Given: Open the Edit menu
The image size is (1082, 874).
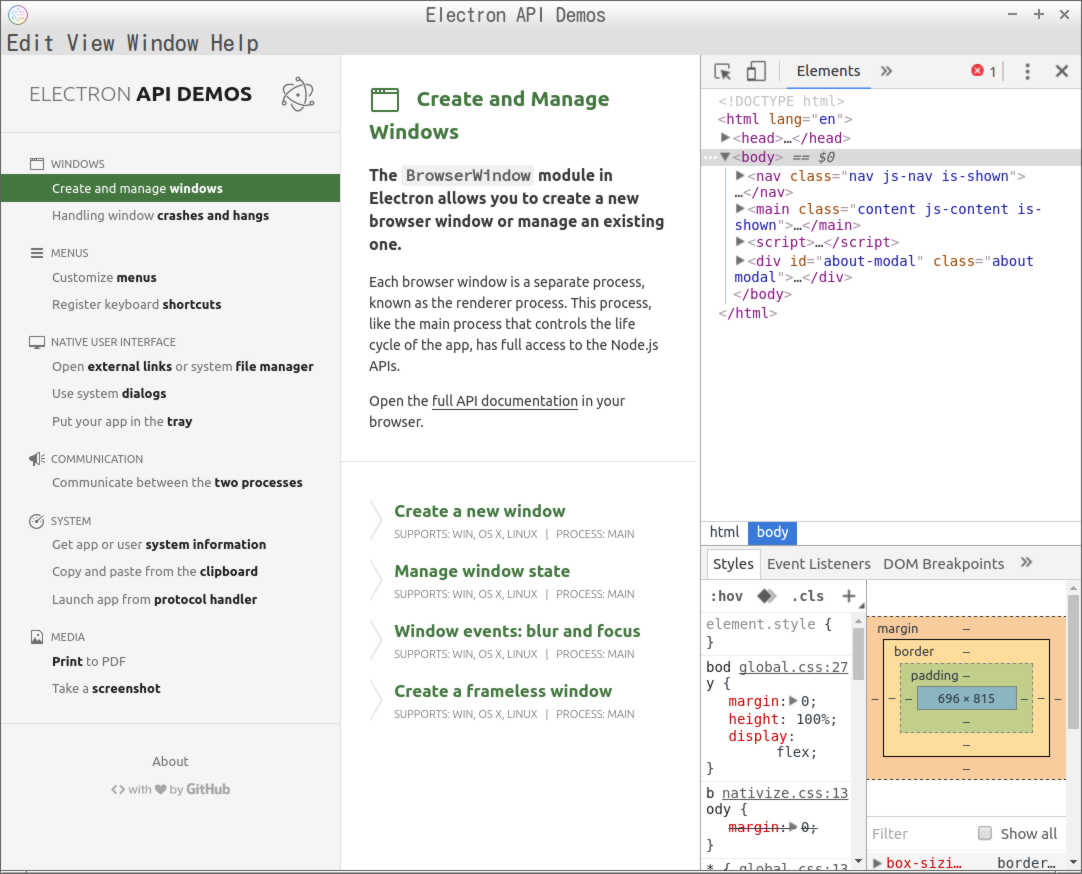Looking at the screenshot, I should pos(30,43).
